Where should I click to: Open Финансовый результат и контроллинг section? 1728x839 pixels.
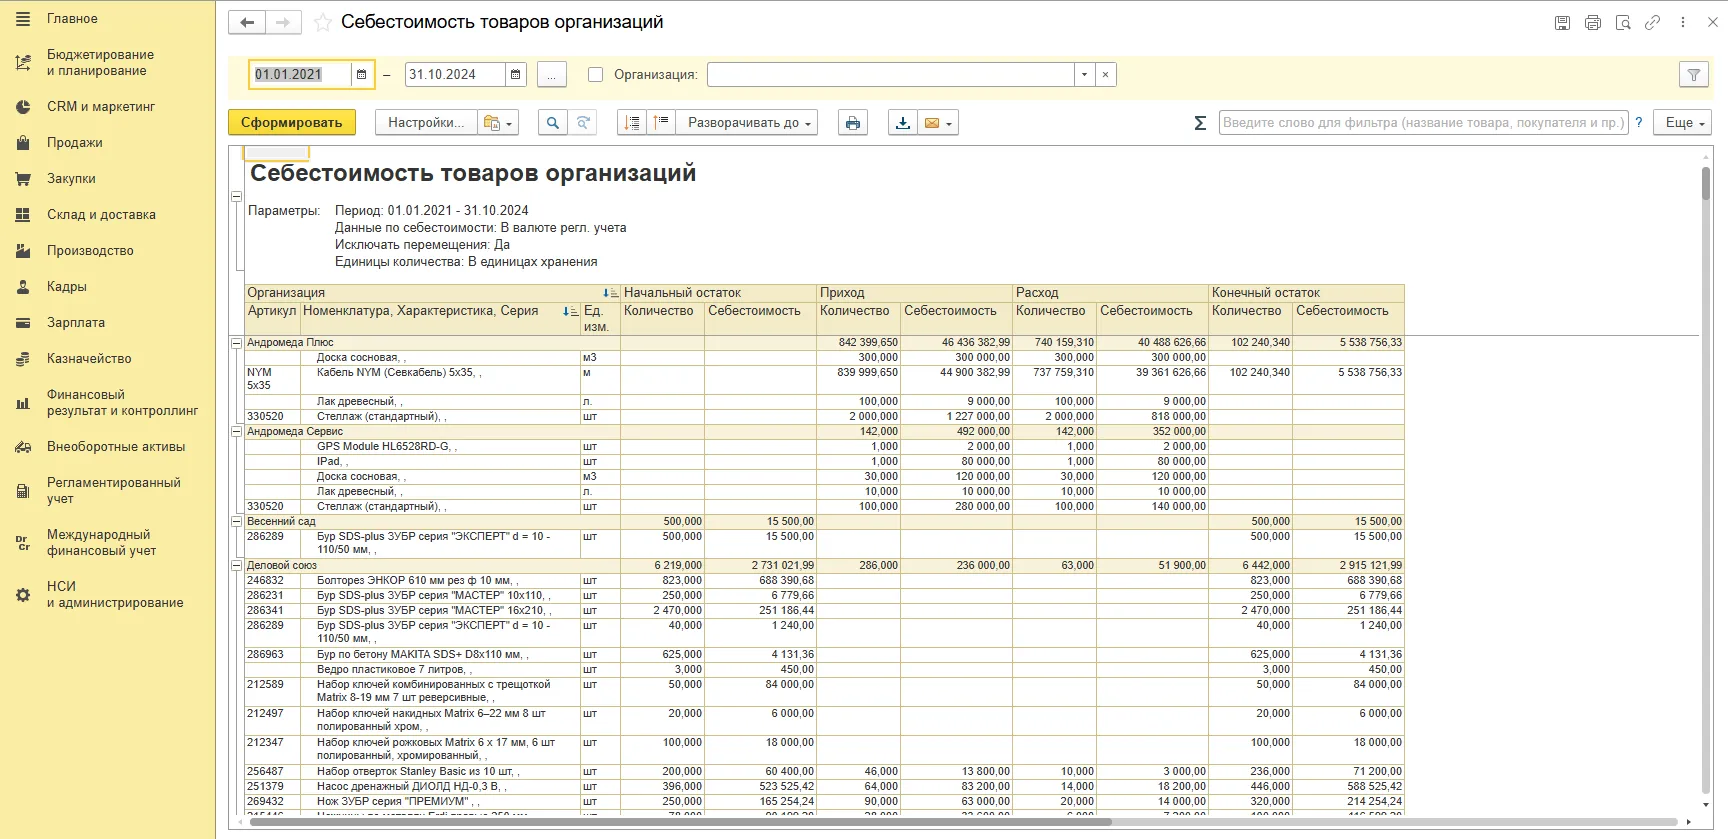coord(122,403)
